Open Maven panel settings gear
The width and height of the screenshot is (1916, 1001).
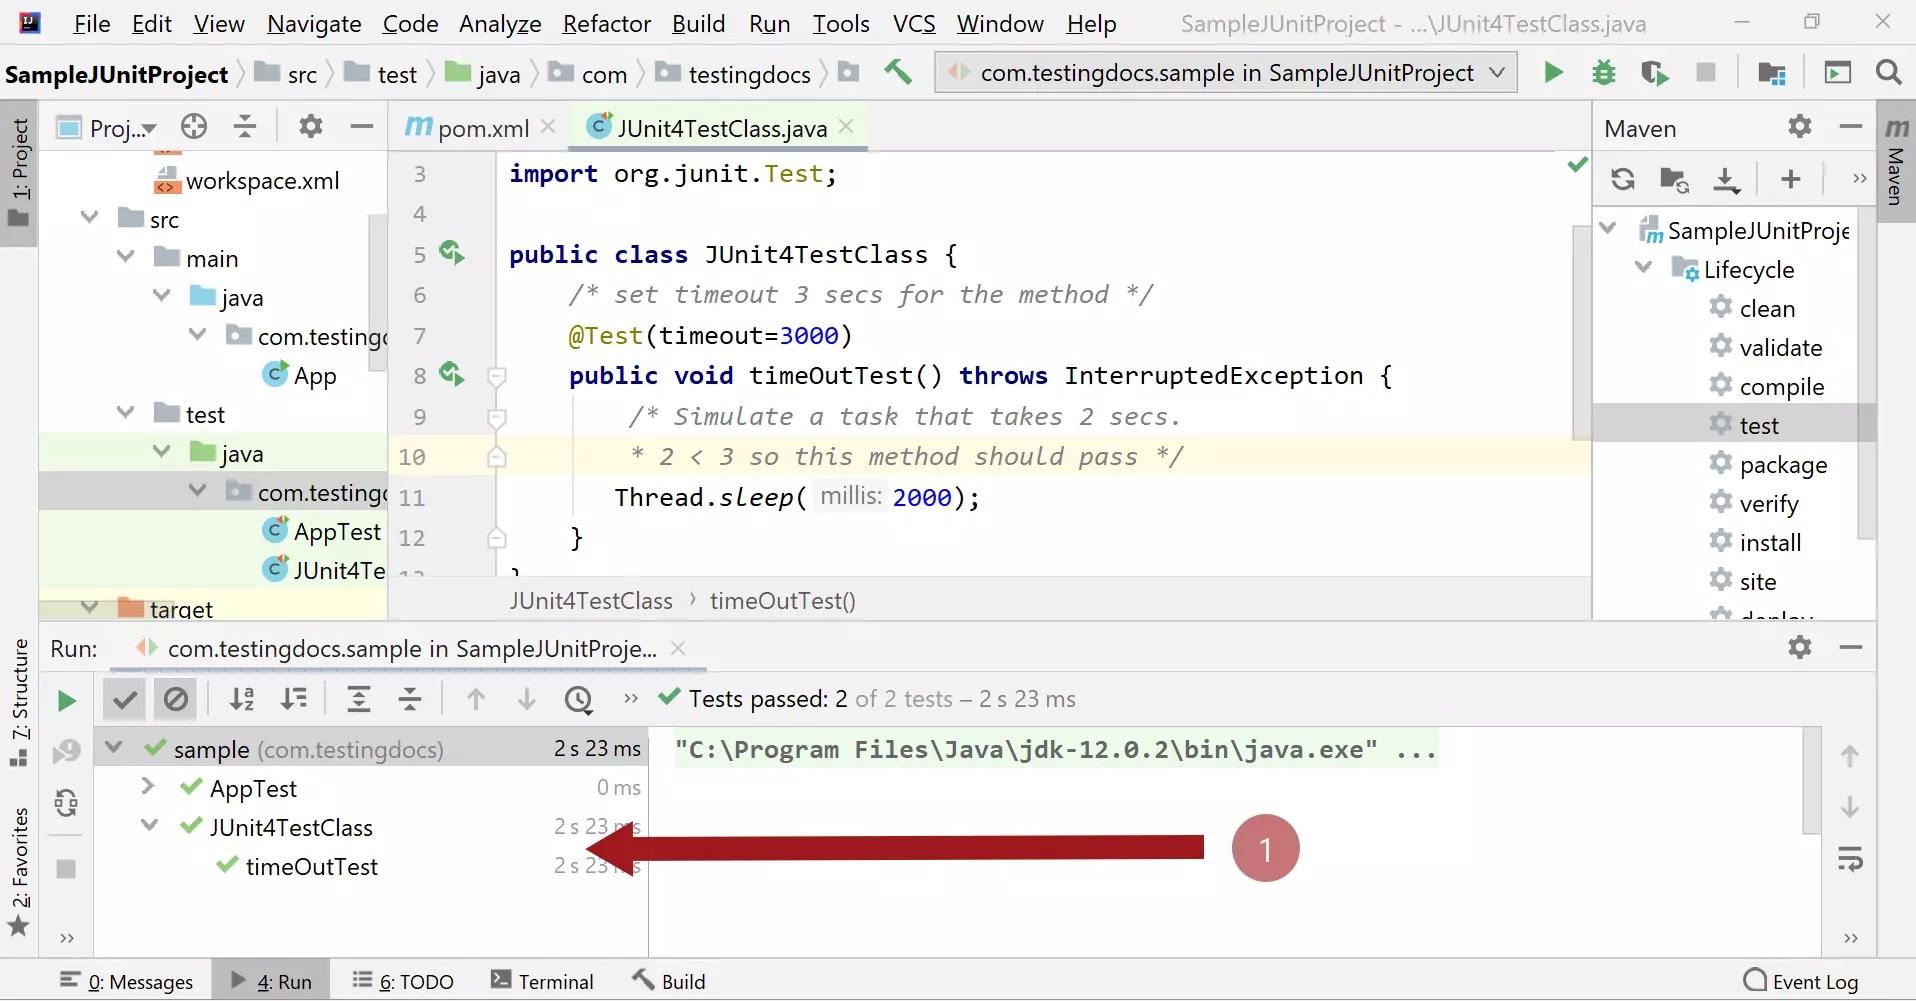pos(1800,127)
